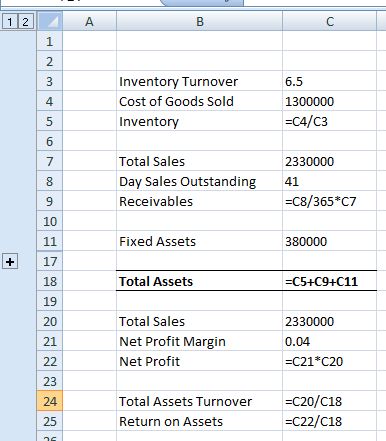Screen dimensions: 386x441
Task: Expand the collapsed row group
Action: tap(10, 262)
